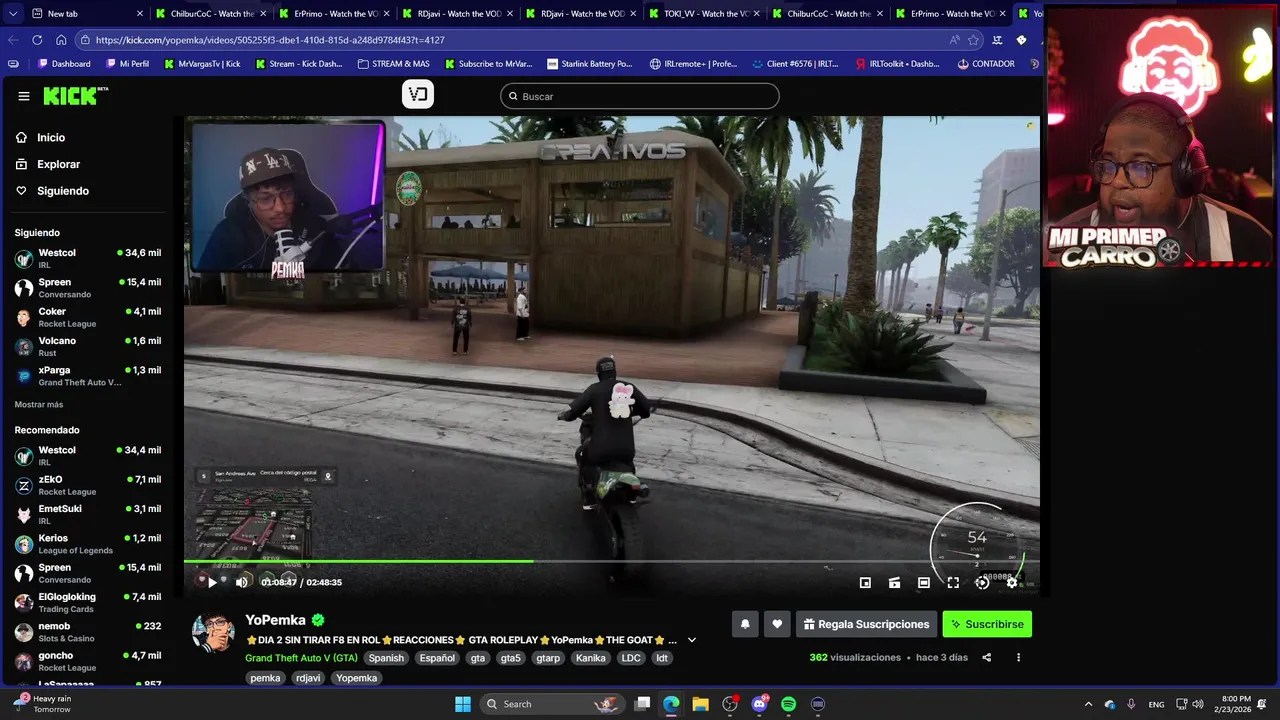Open zEkO's recommended channel
Viewport: 1280px width, 720px height.
point(88,485)
